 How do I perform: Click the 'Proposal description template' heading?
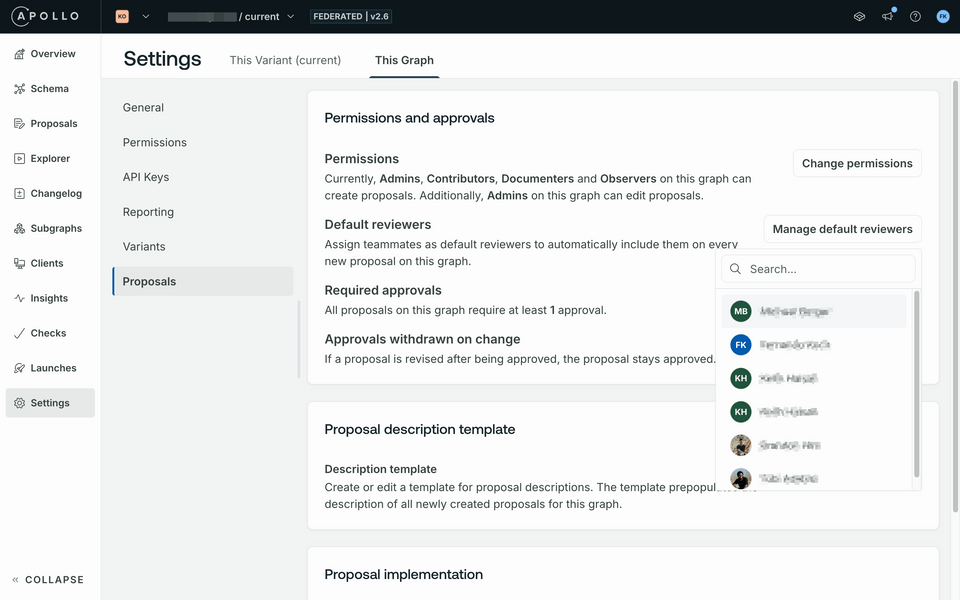coord(420,430)
